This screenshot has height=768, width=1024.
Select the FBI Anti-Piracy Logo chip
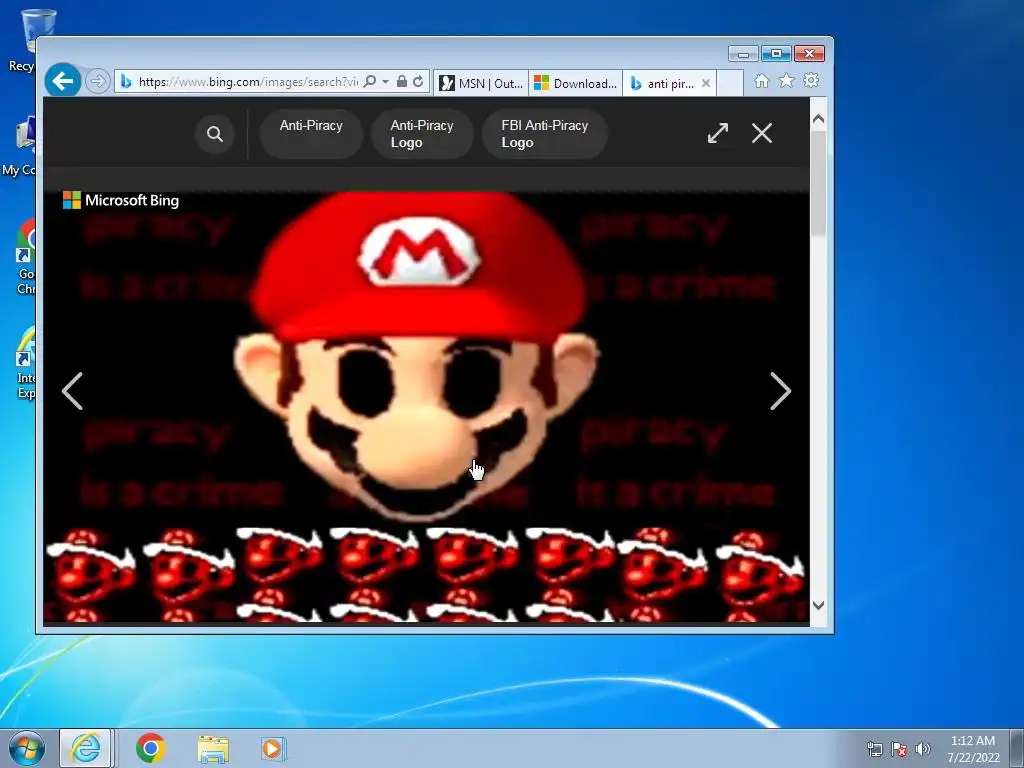point(545,134)
